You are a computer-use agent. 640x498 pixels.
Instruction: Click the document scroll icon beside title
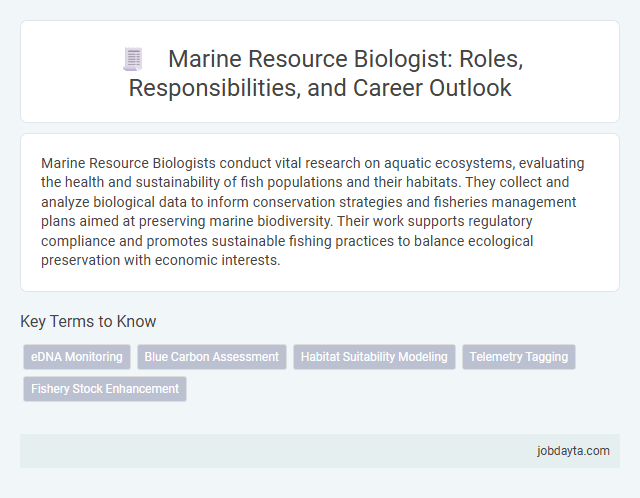133,59
